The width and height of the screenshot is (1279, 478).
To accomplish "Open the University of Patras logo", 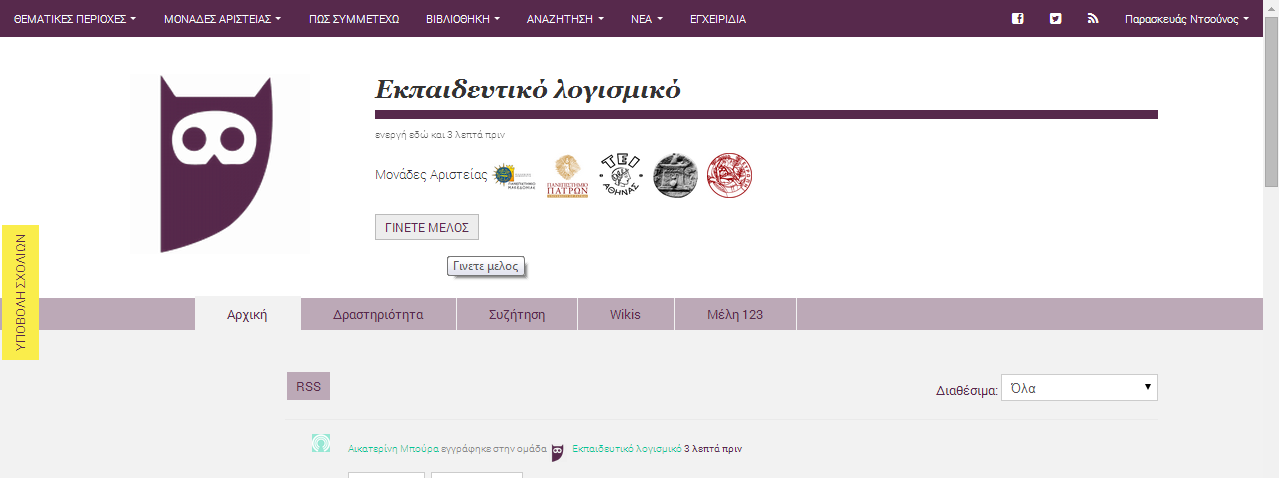I will (x=567, y=176).
